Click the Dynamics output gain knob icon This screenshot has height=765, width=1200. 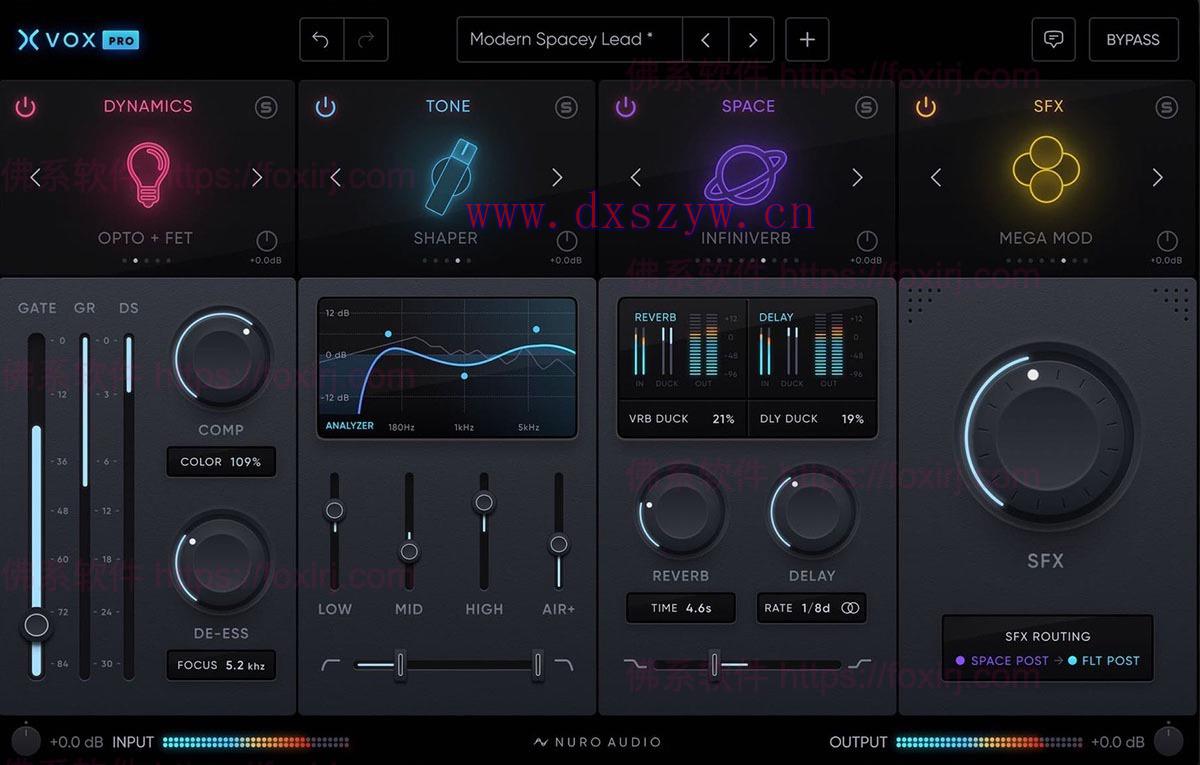[266, 241]
